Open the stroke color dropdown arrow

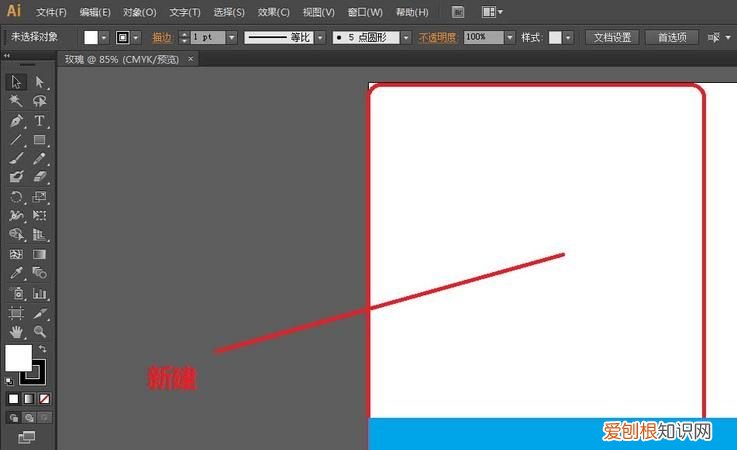(136, 38)
